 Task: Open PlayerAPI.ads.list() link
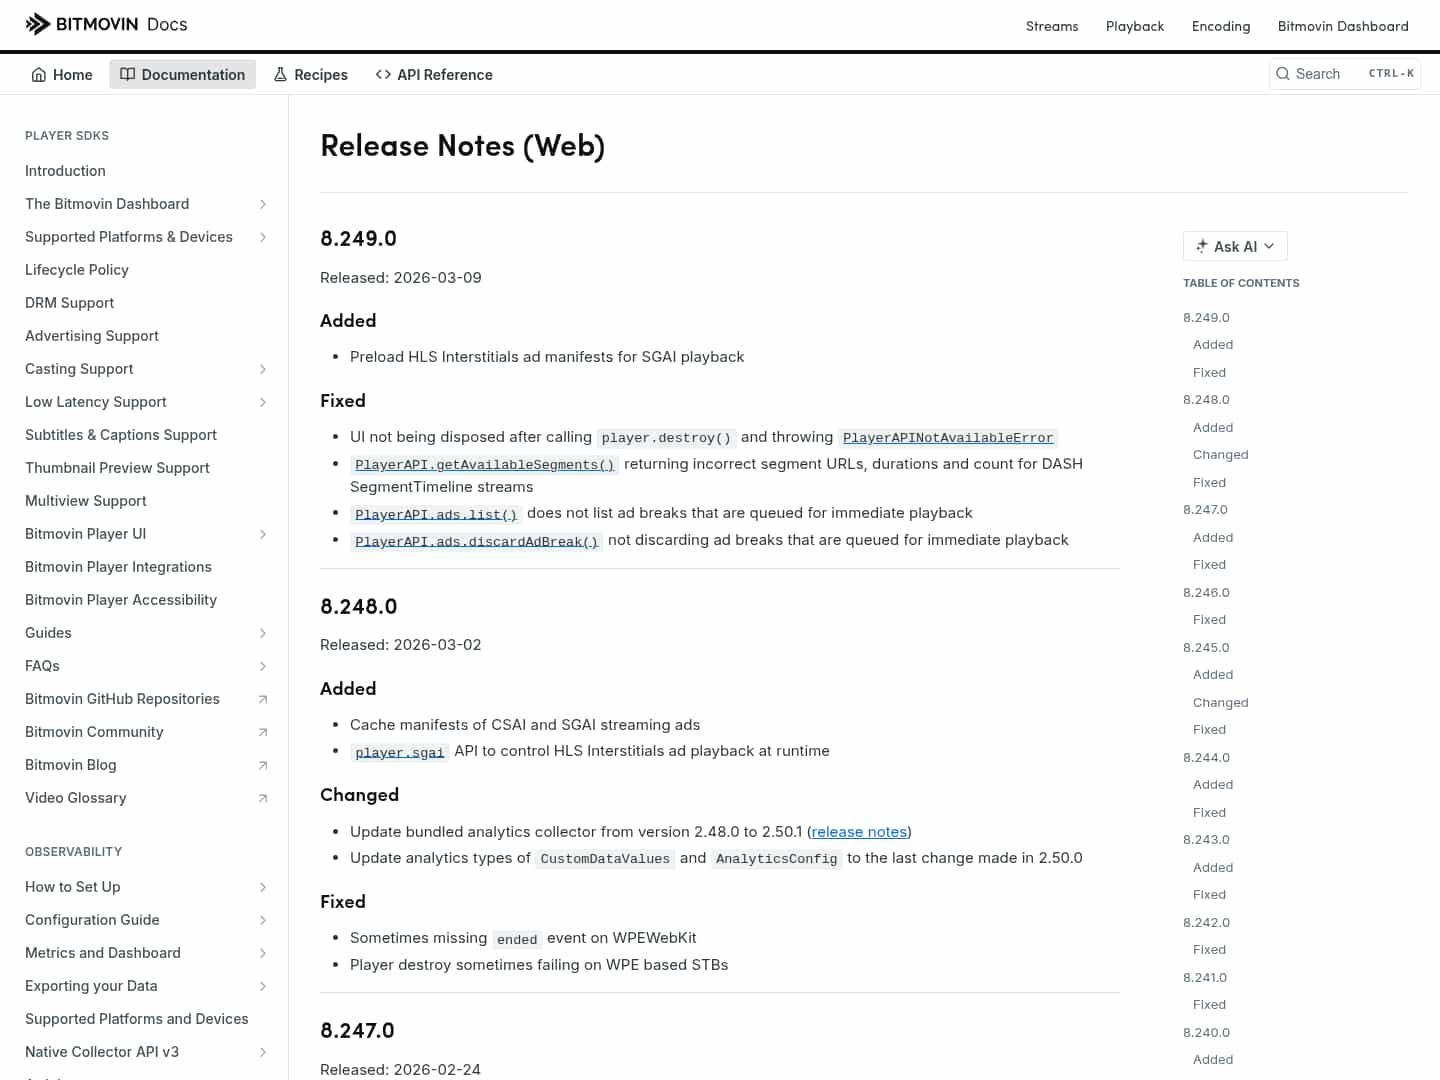click(x=436, y=514)
